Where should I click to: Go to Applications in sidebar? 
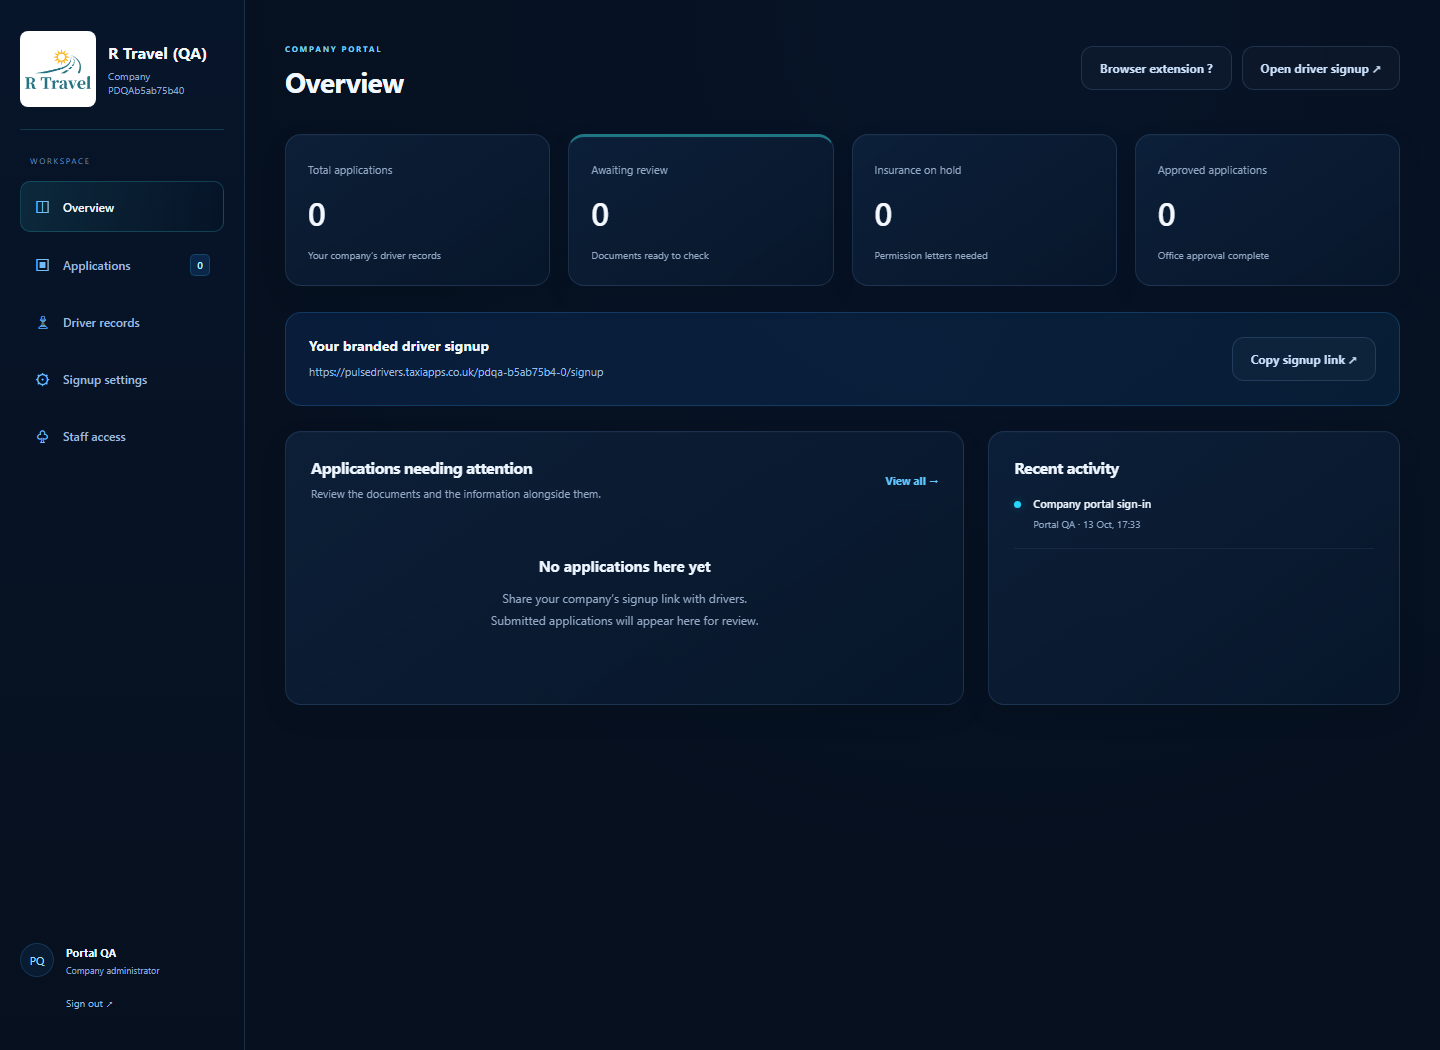coord(122,265)
